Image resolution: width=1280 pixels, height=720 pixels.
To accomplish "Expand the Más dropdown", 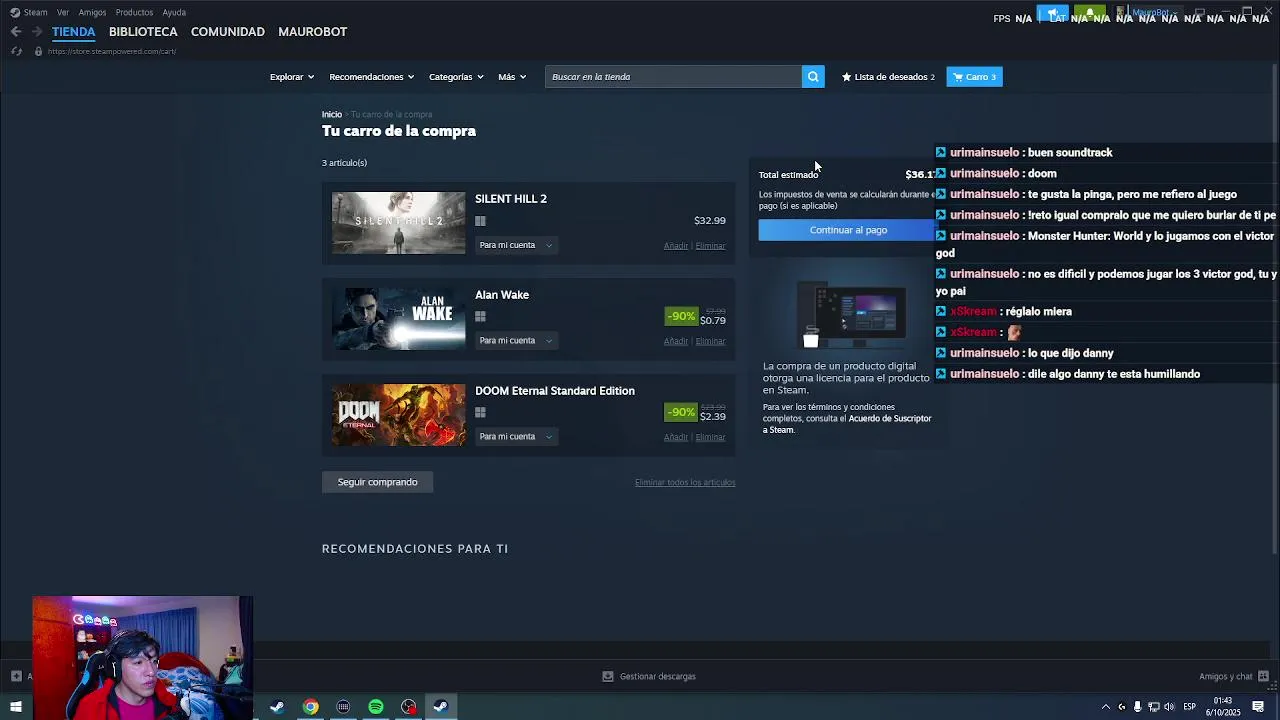I will coord(512,77).
